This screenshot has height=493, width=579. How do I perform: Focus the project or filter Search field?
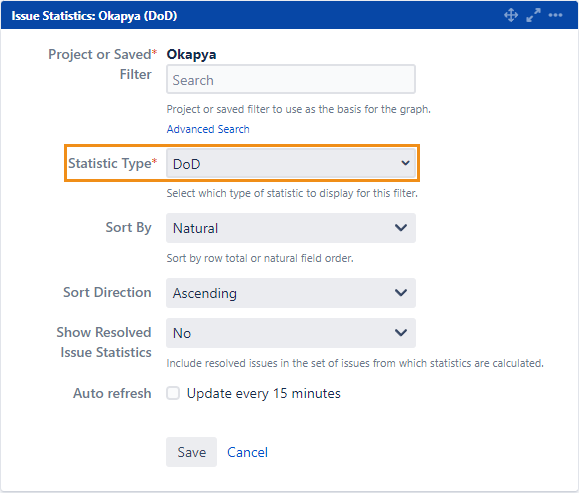pos(291,79)
